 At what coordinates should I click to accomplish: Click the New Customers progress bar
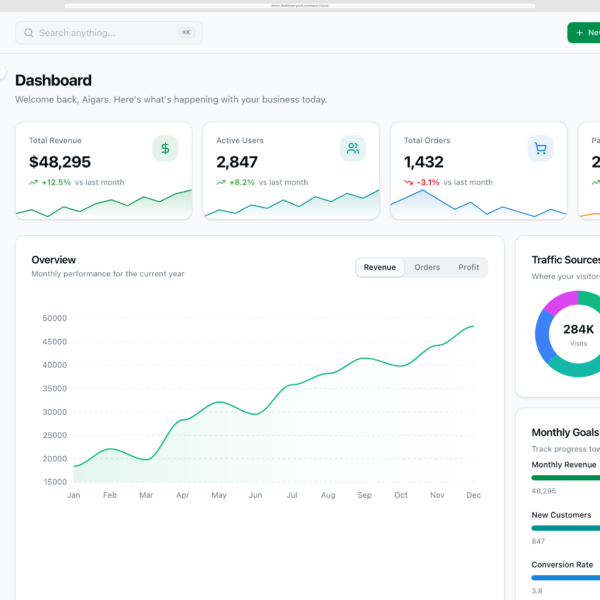(x=566, y=528)
